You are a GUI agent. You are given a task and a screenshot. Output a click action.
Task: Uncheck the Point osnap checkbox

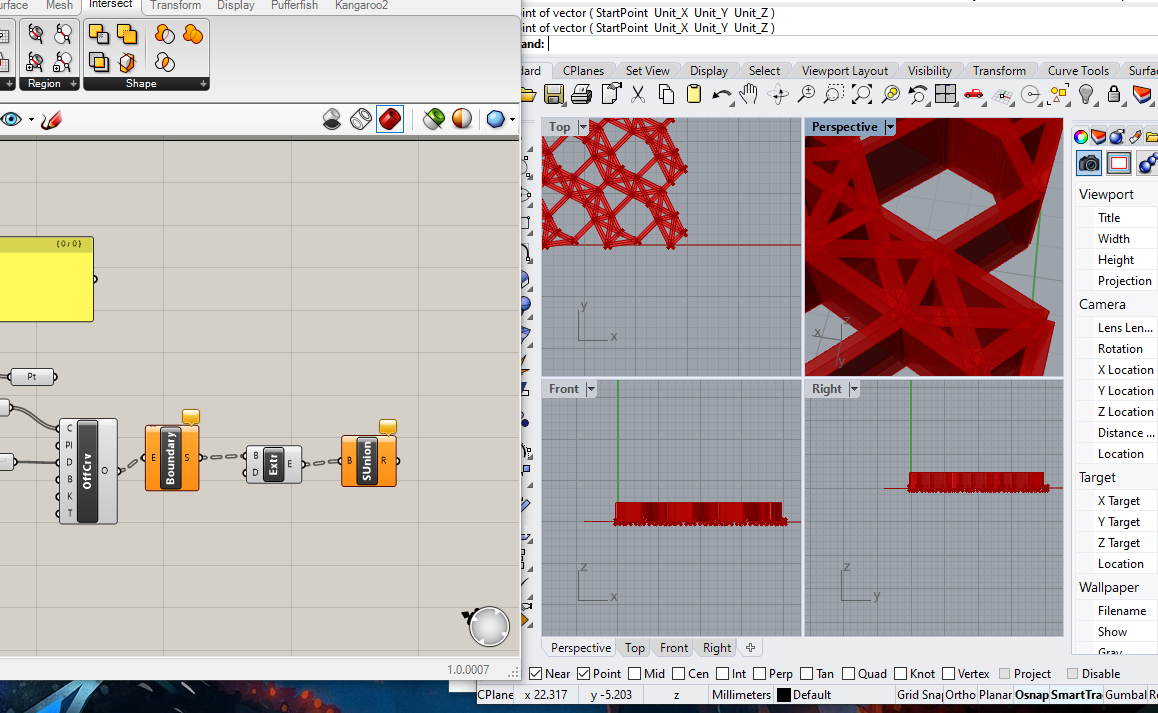coord(583,673)
